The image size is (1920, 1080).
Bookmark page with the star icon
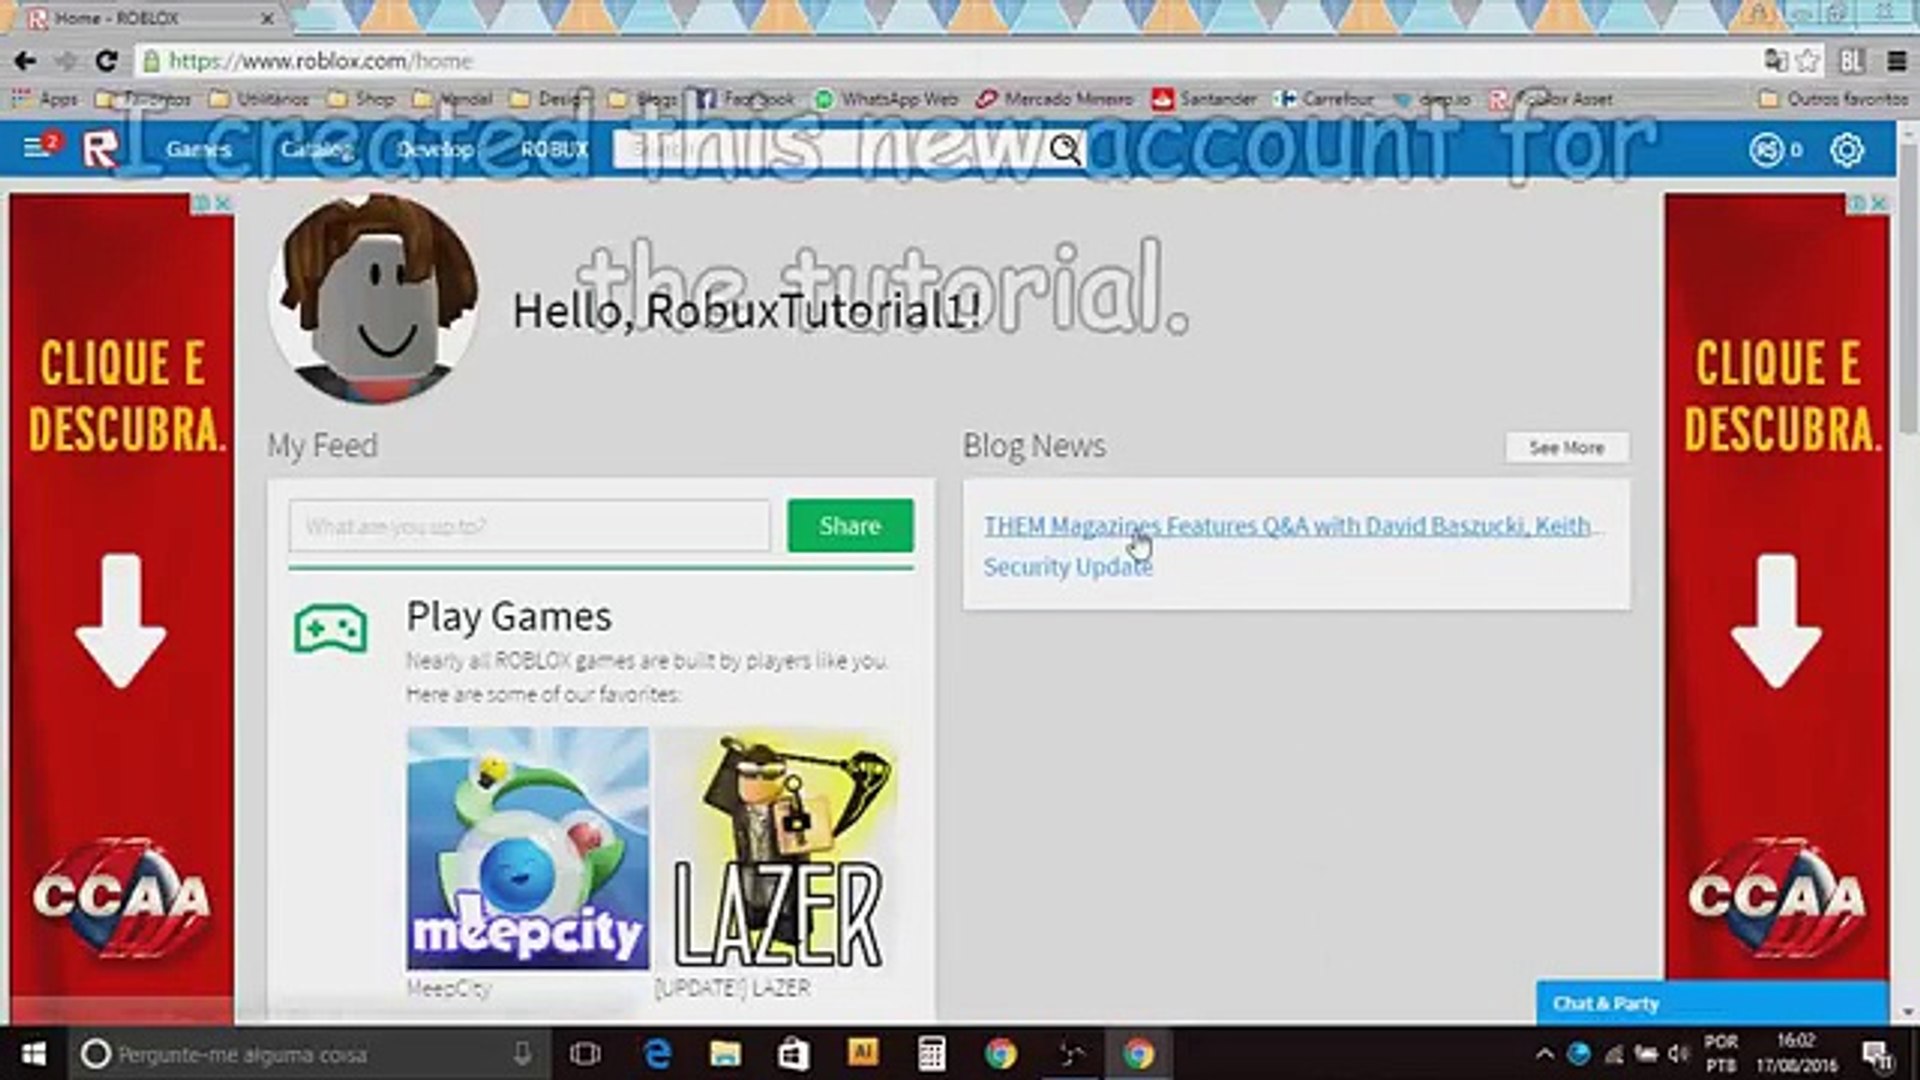[1808, 61]
